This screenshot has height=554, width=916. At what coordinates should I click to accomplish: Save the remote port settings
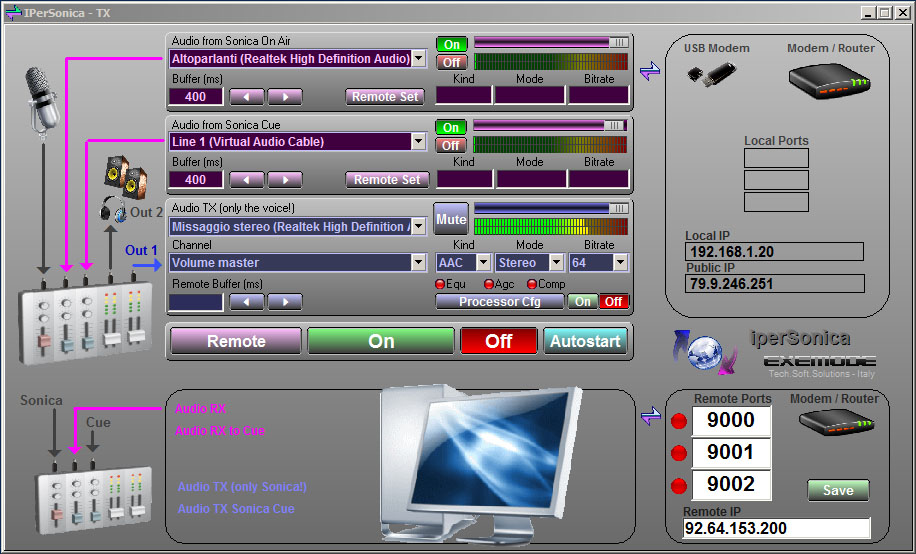coord(838,490)
